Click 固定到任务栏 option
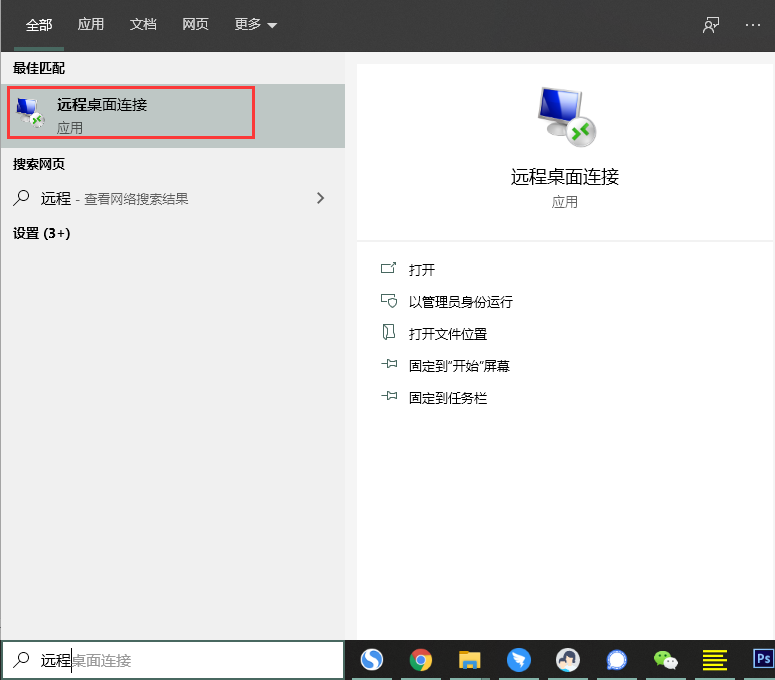This screenshot has height=680, width=775. click(447, 397)
